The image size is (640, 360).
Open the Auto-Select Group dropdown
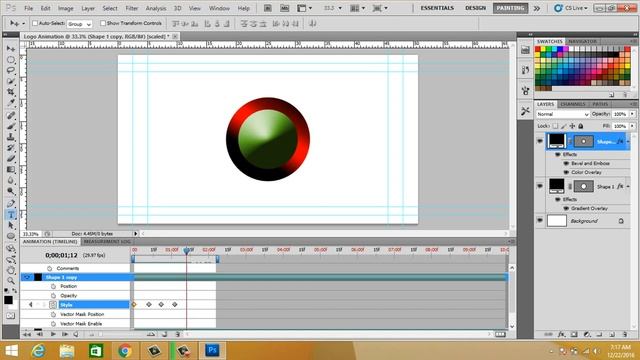tap(79, 24)
